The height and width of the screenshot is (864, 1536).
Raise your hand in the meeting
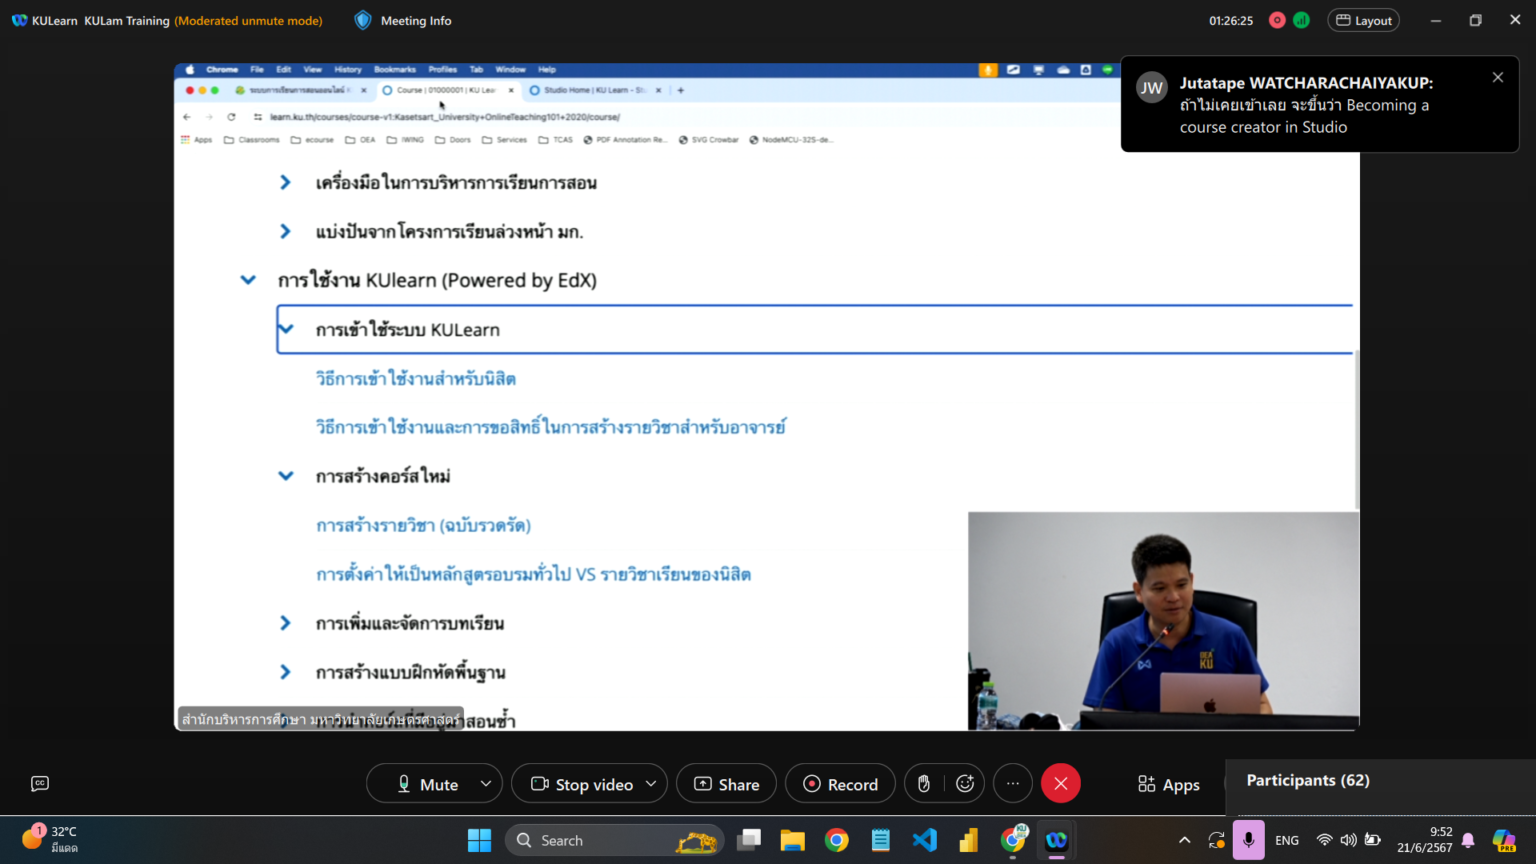coord(923,783)
